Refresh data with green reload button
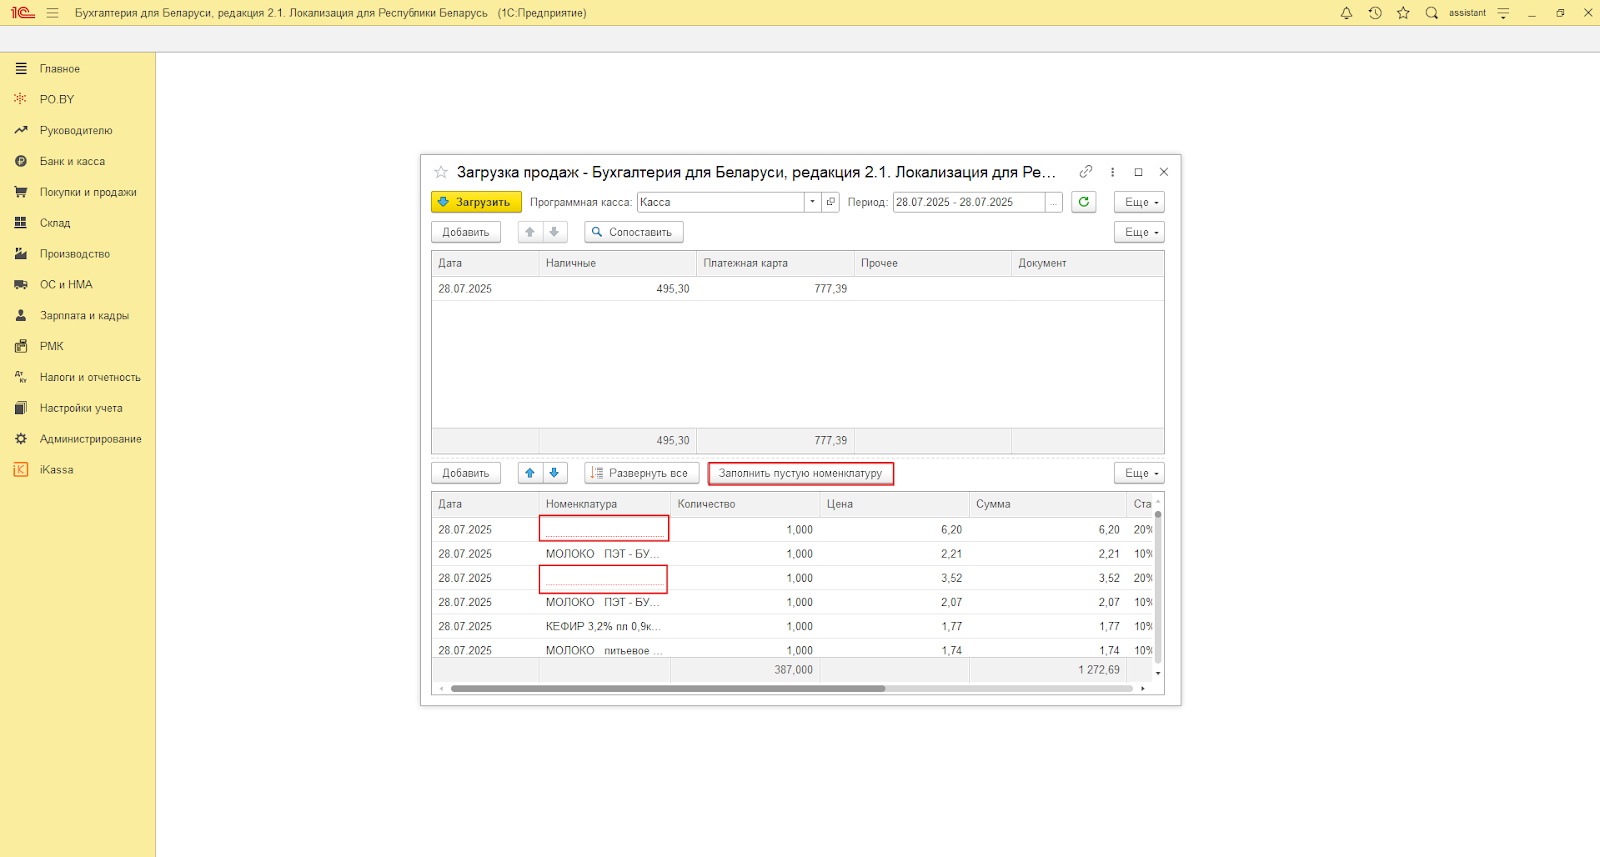Image resolution: width=1600 pixels, height=857 pixels. pyautogui.click(x=1084, y=202)
